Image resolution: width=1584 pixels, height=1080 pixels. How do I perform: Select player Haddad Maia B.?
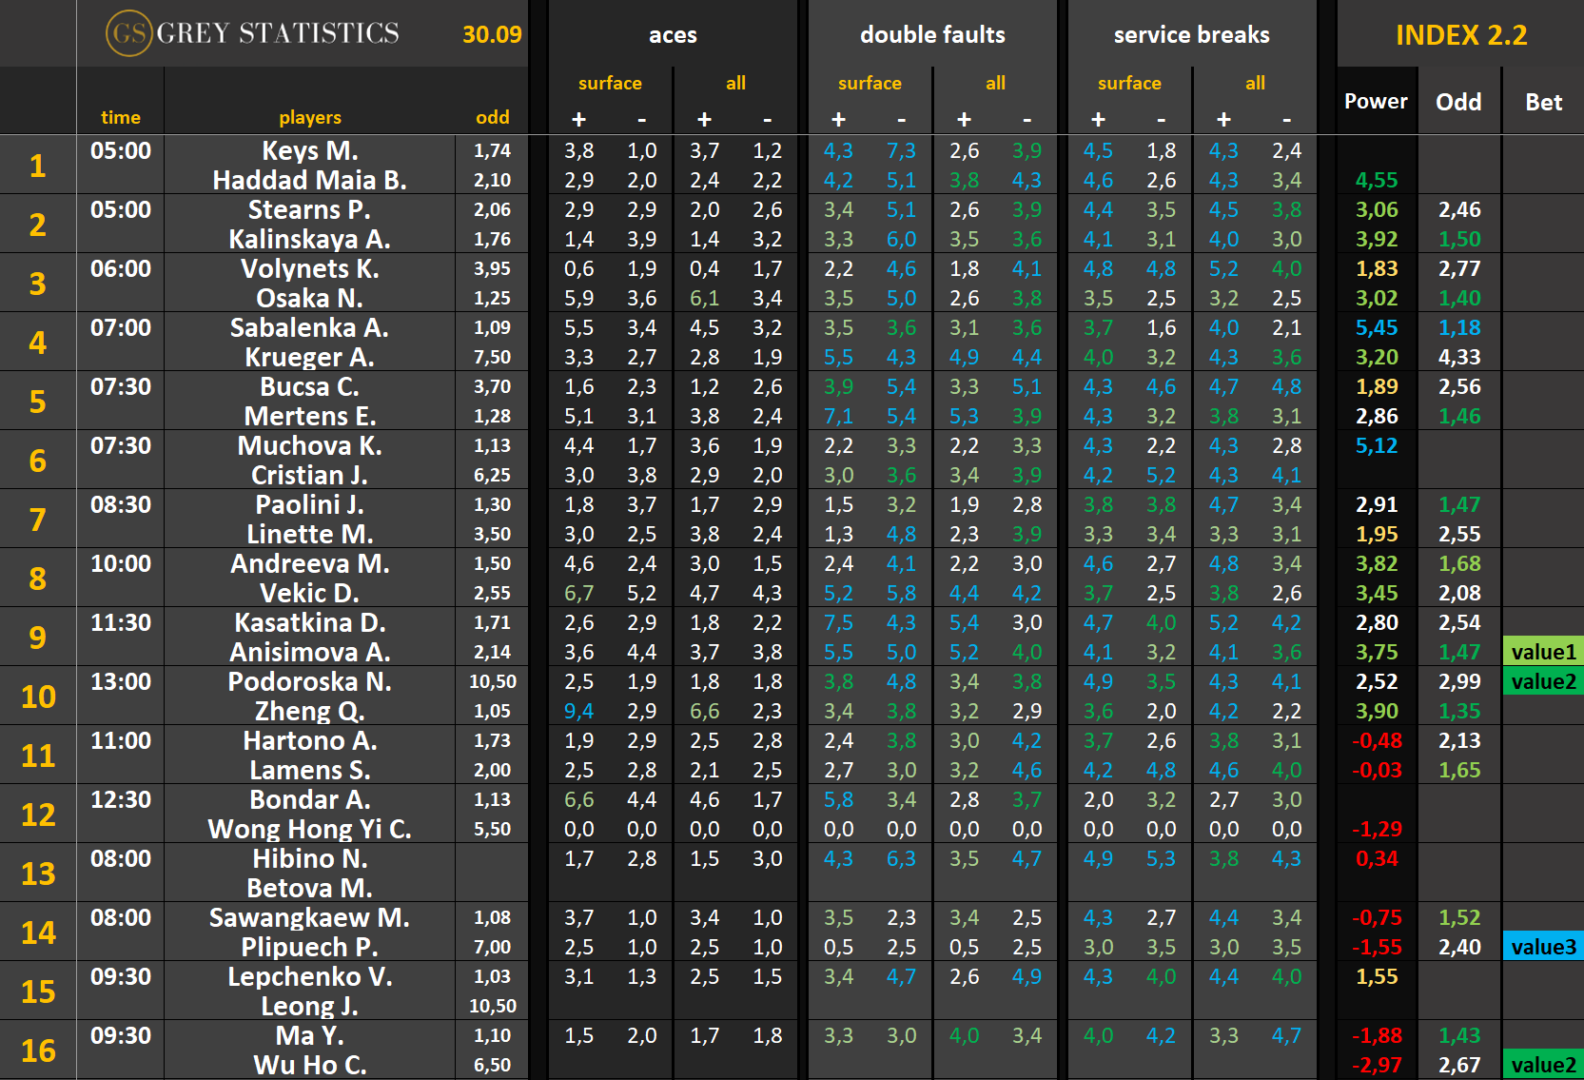click(x=310, y=180)
